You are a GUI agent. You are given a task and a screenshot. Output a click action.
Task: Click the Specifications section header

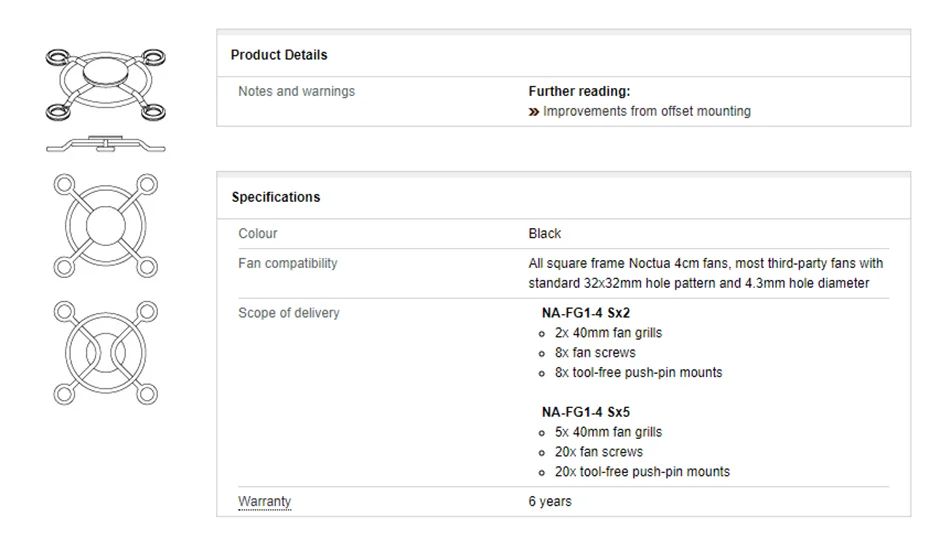276,197
